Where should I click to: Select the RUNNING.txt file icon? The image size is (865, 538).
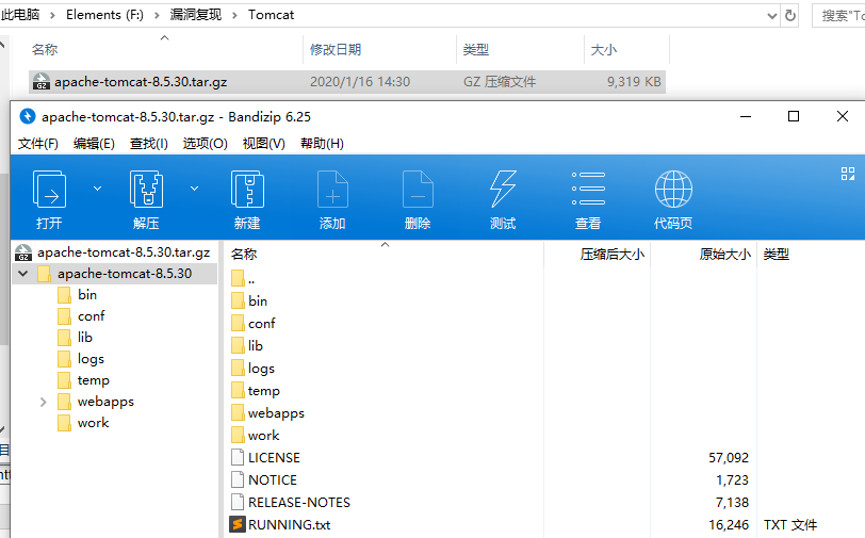pos(237,524)
